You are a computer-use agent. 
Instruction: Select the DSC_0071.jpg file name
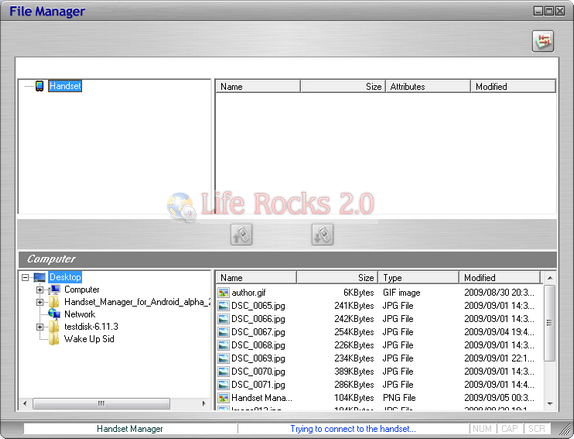pyautogui.click(x=258, y=385)
